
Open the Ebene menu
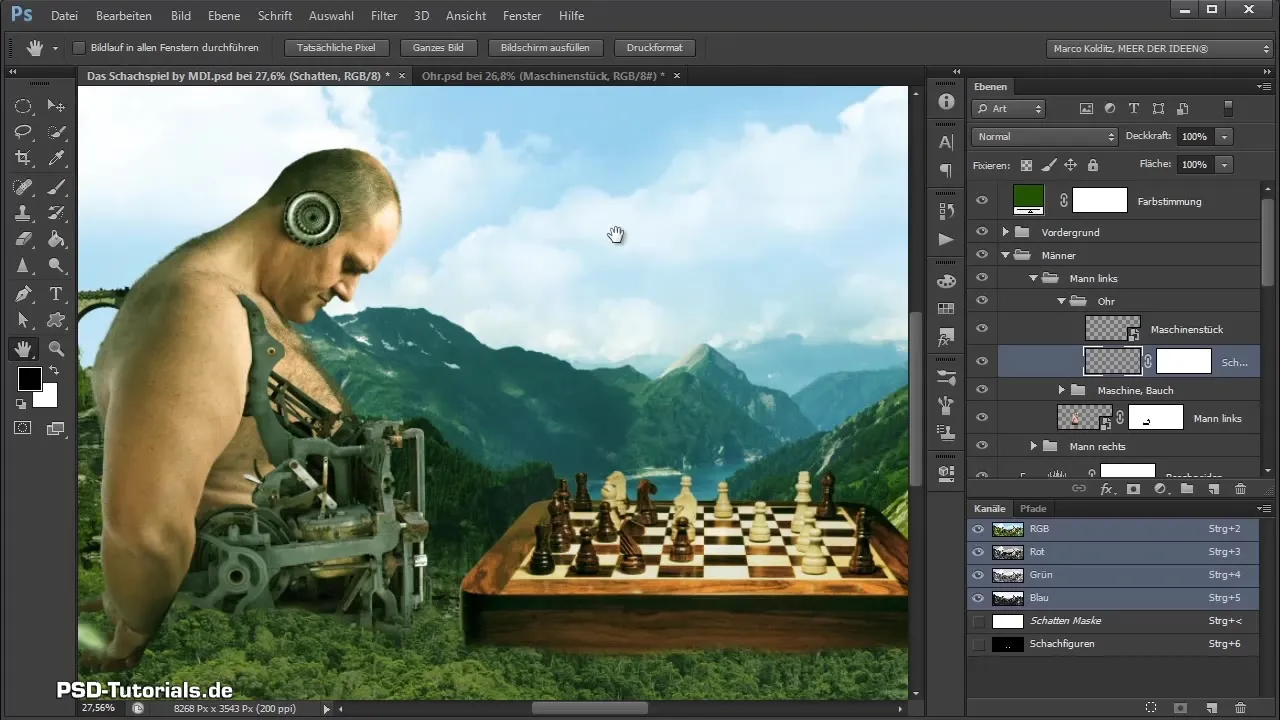coord(223,16)
